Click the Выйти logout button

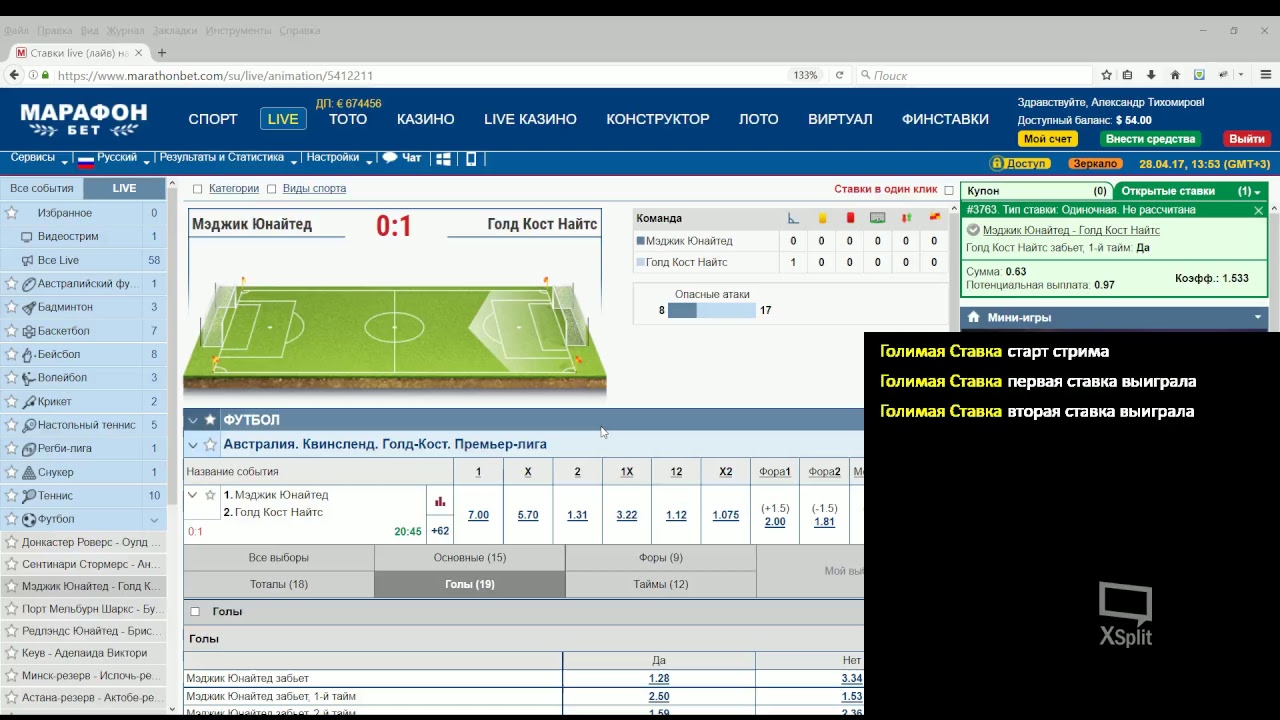click(1247, 139)
